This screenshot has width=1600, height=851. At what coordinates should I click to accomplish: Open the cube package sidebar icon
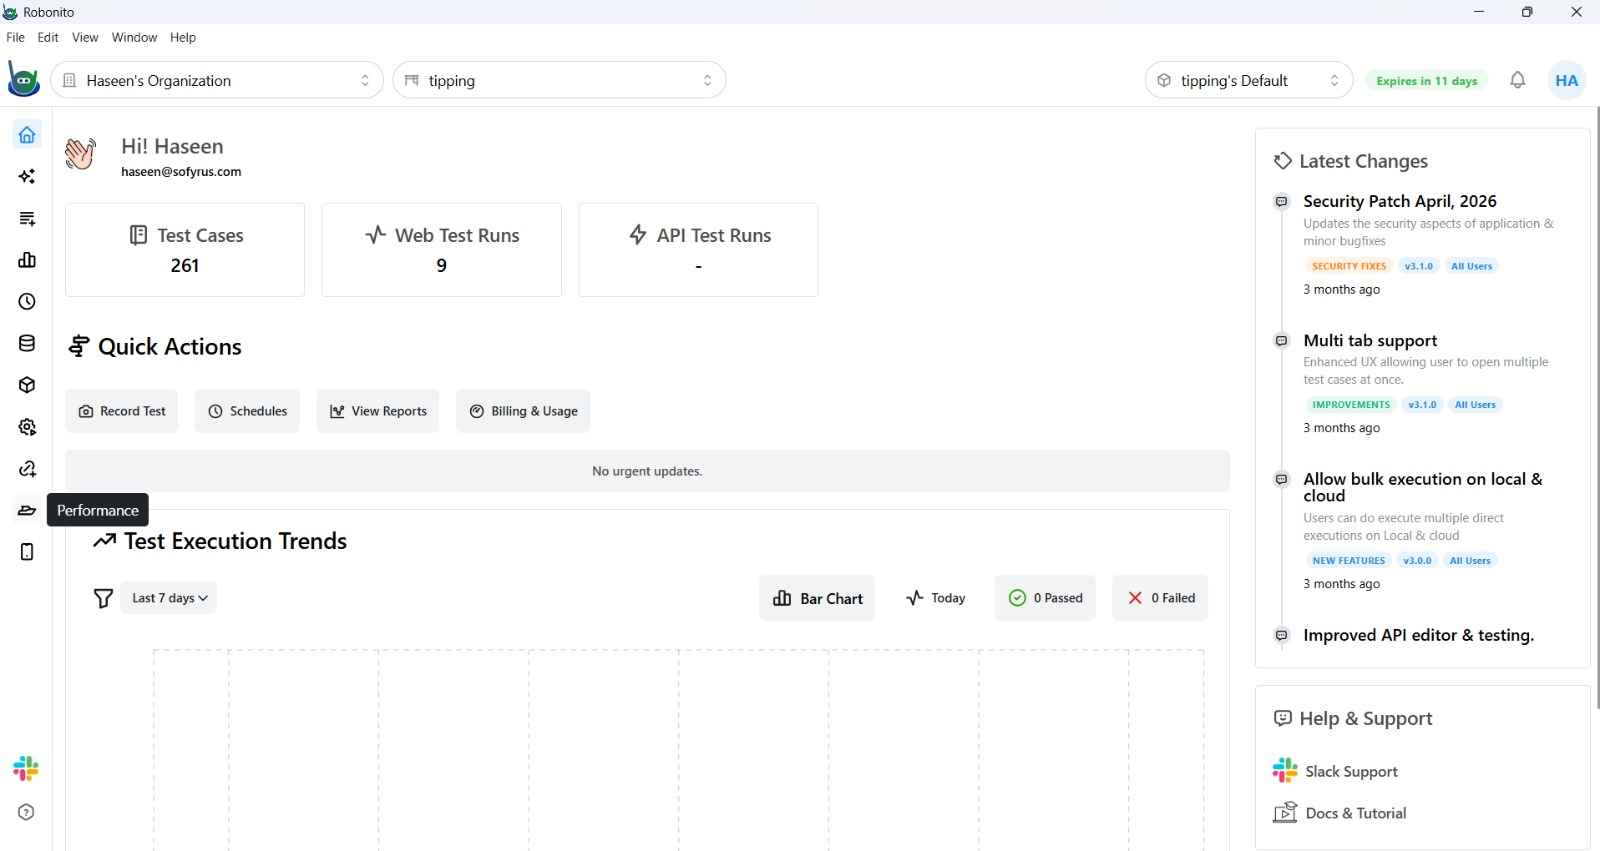(27, 385)
